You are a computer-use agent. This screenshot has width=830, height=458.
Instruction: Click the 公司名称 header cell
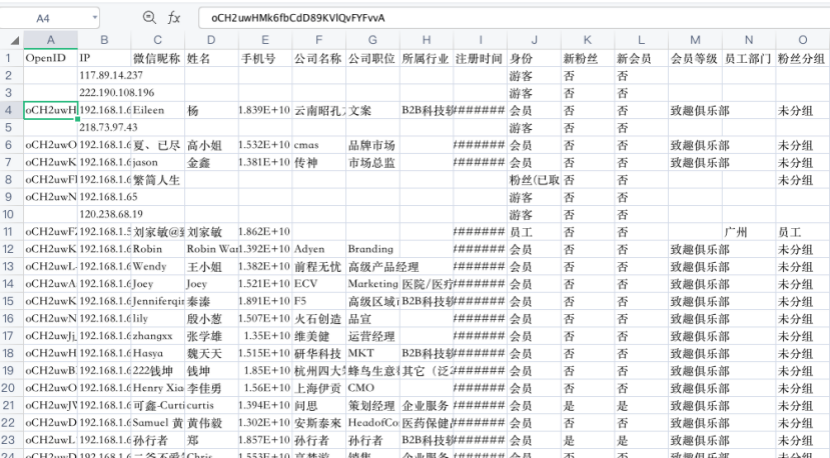pyautogui.click(x=319, y=58)
